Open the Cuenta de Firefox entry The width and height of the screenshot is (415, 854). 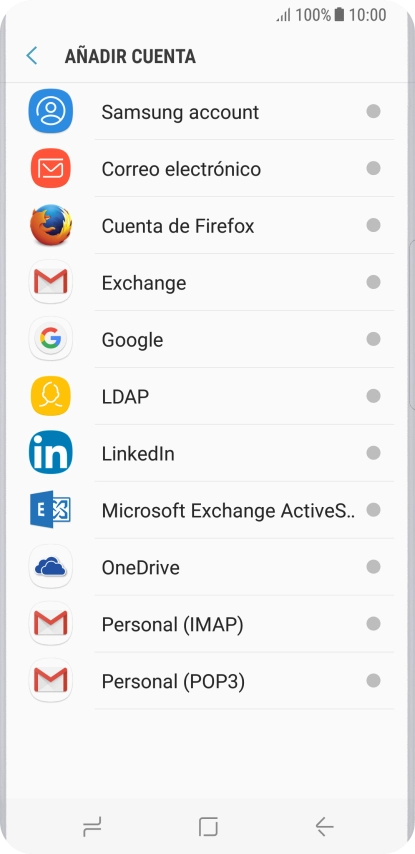point(208,225)
